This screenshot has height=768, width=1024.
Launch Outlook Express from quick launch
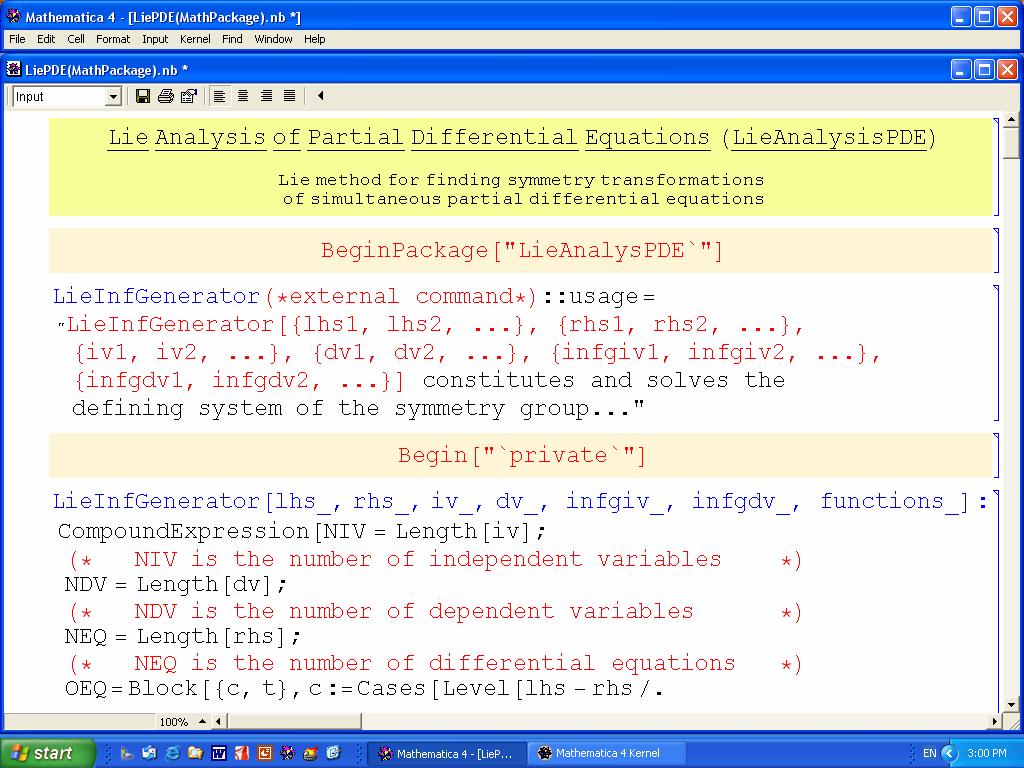click(150, 753)
